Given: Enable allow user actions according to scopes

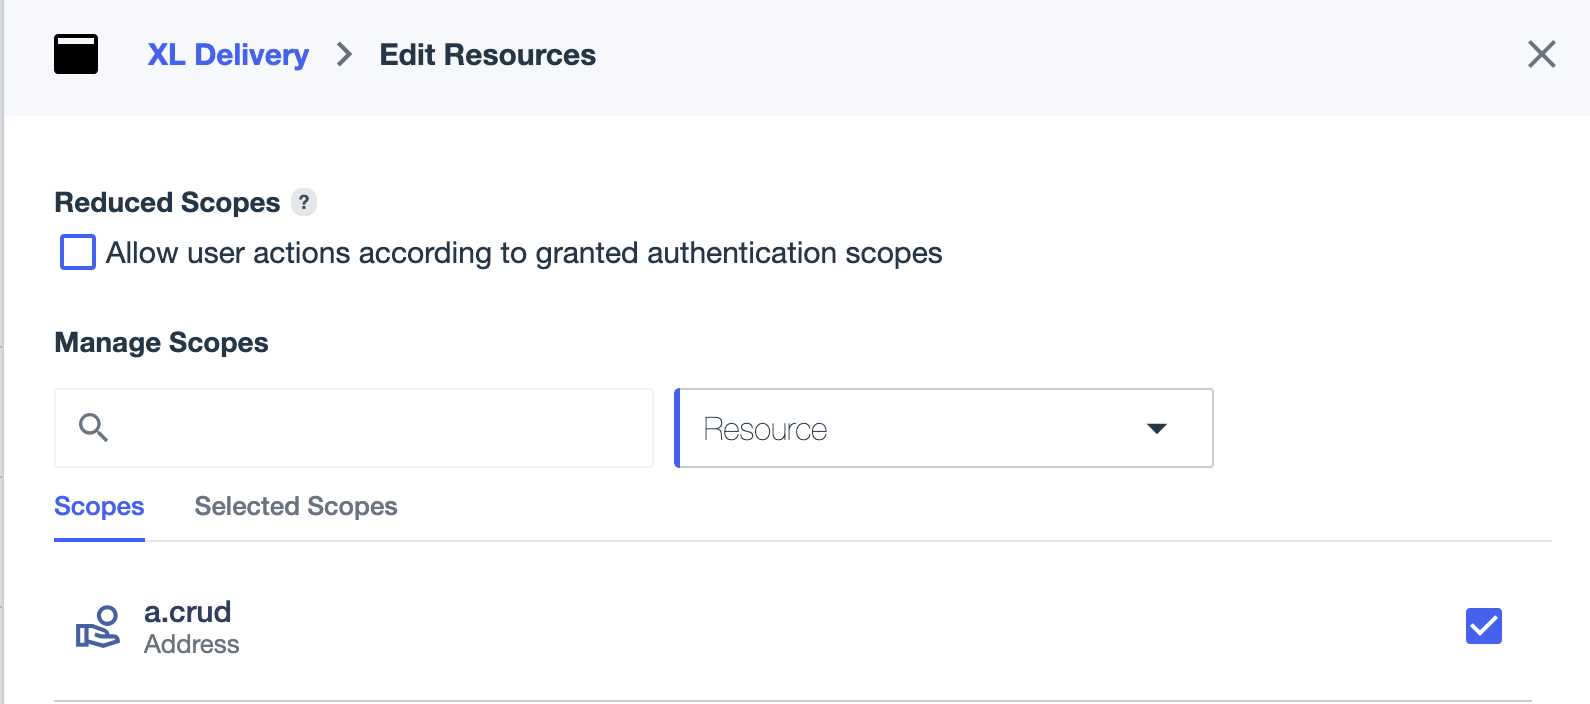Looking at the screenshot, I should click(77, 253).
